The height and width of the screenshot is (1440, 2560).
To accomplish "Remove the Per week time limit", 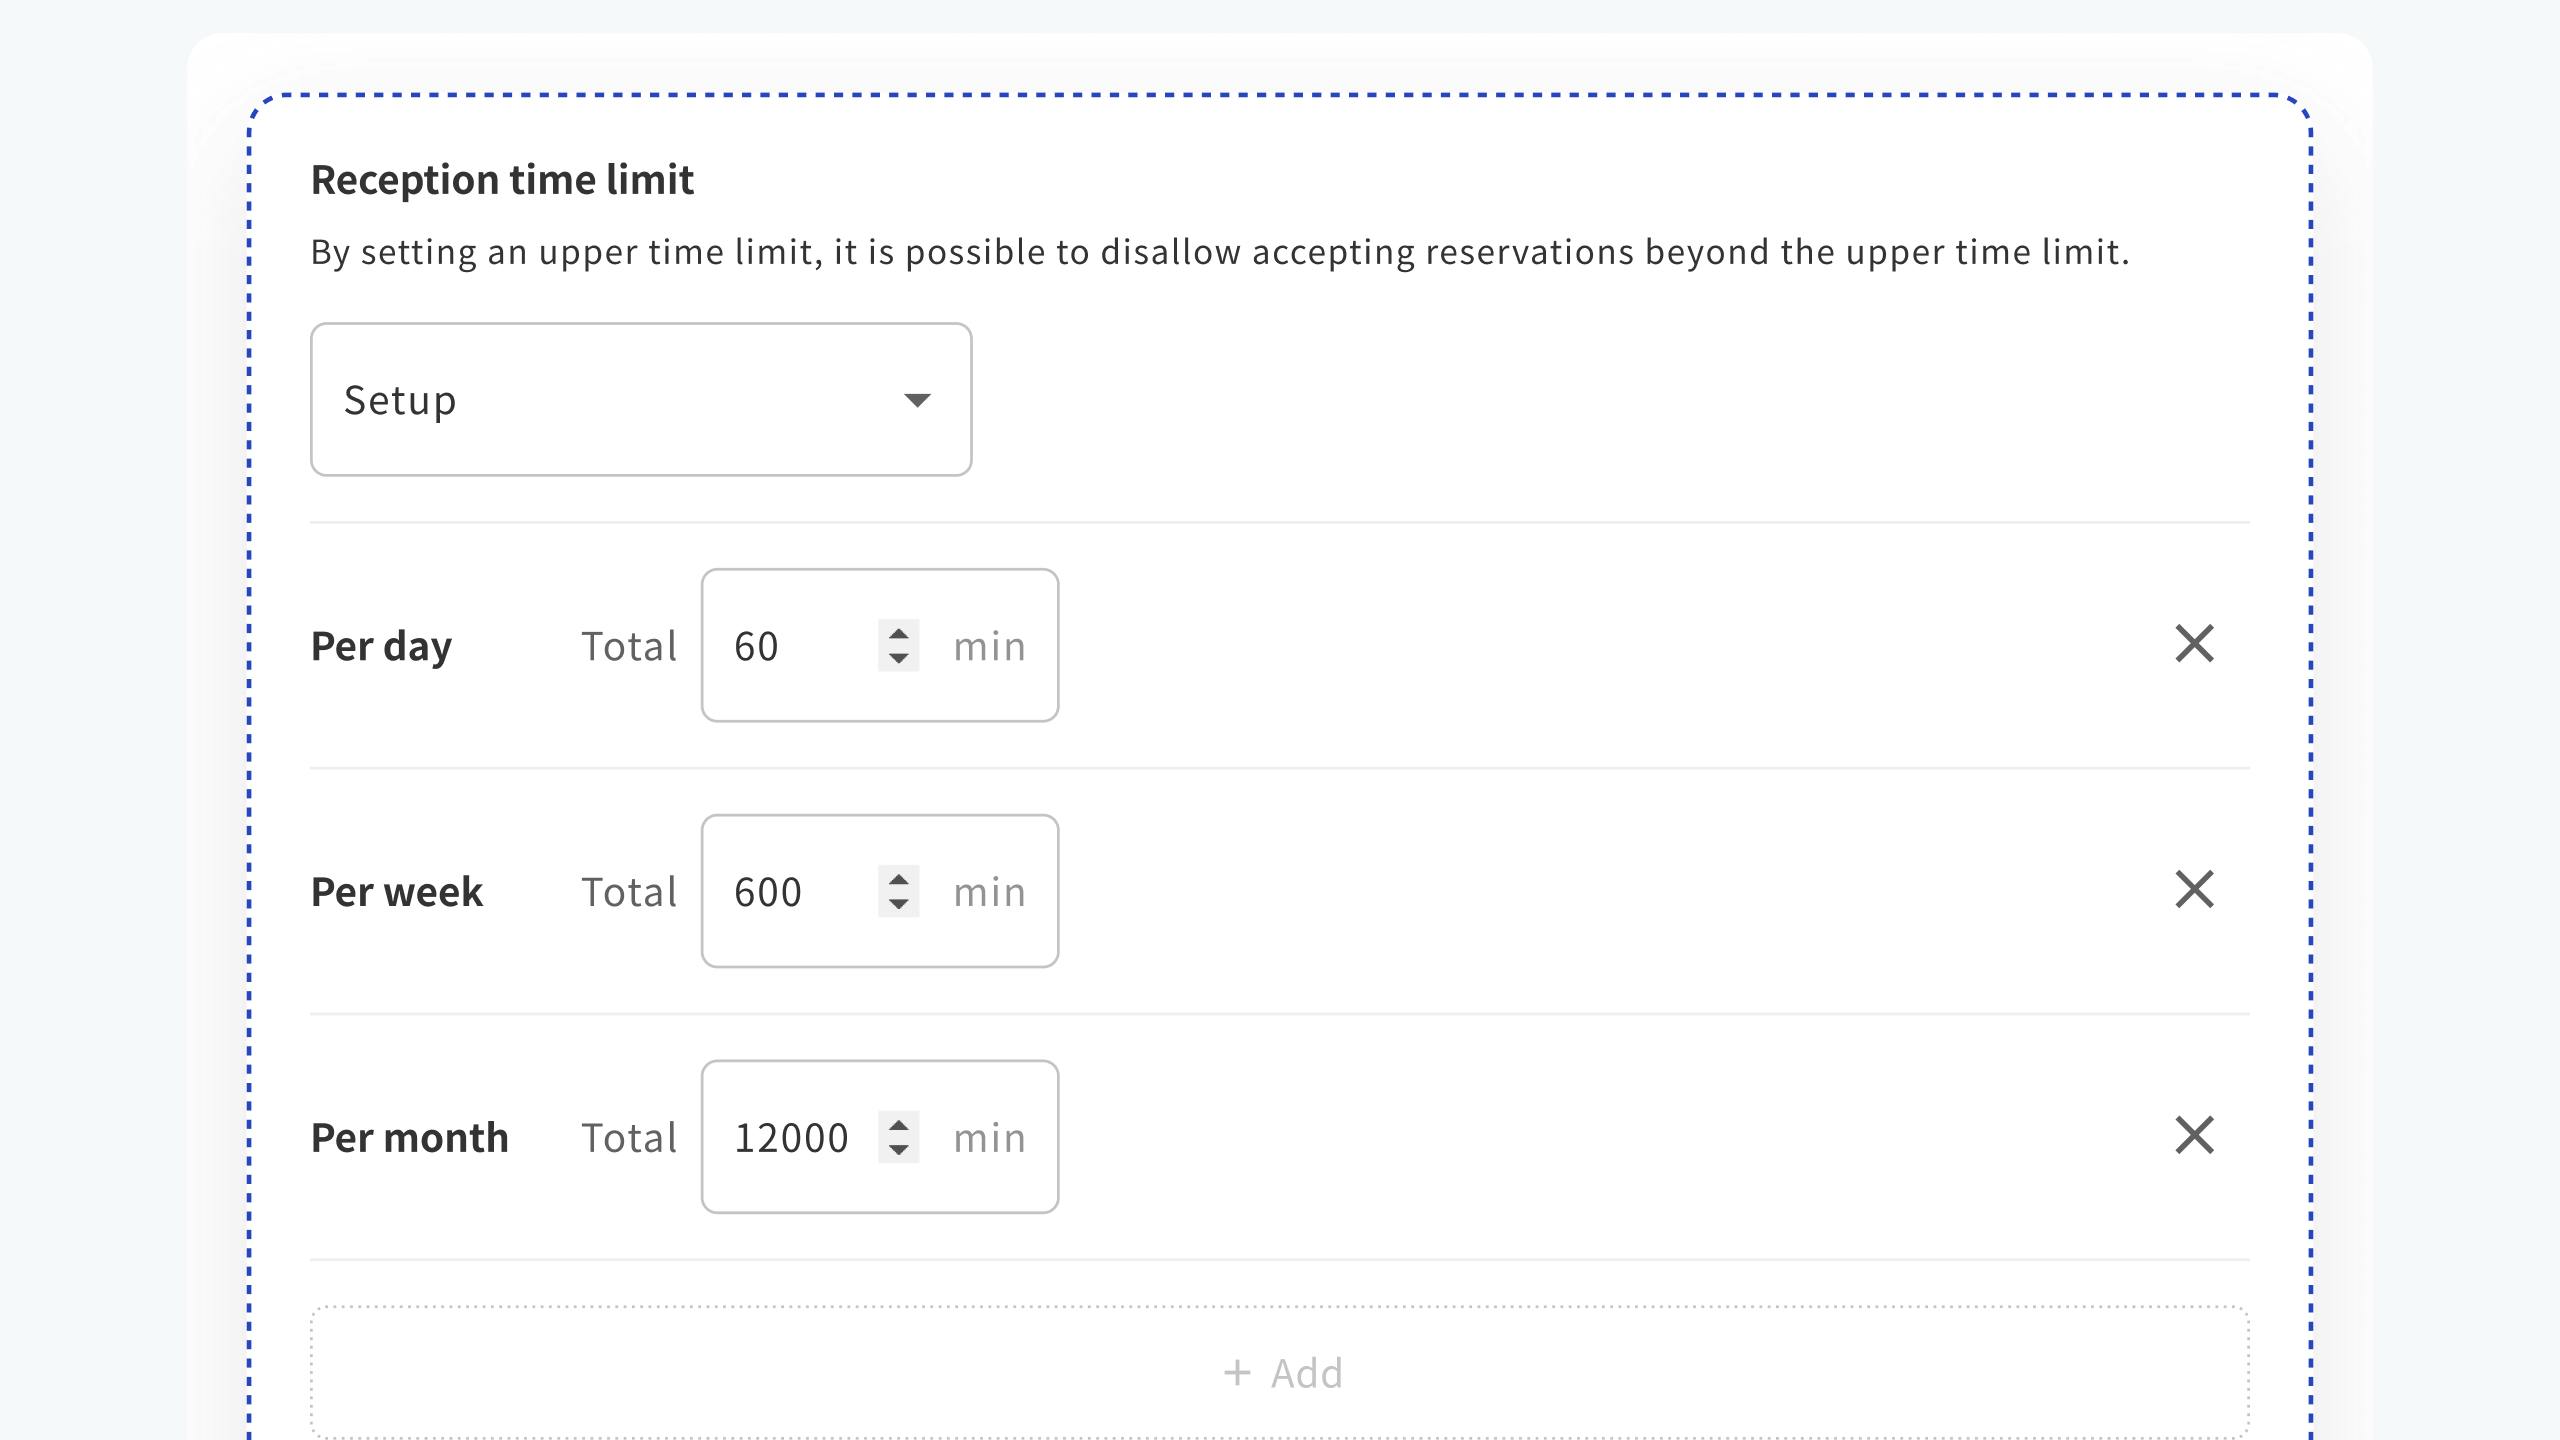I will pos(2196,889).
